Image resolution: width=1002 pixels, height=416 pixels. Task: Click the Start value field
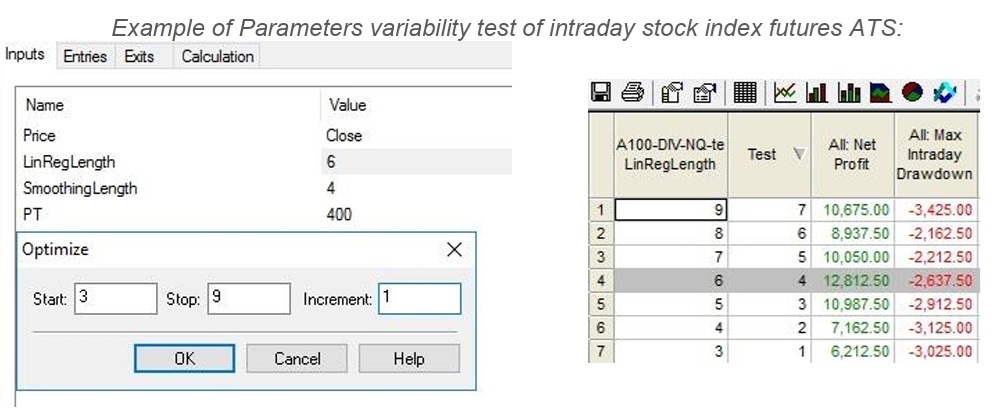116,299
